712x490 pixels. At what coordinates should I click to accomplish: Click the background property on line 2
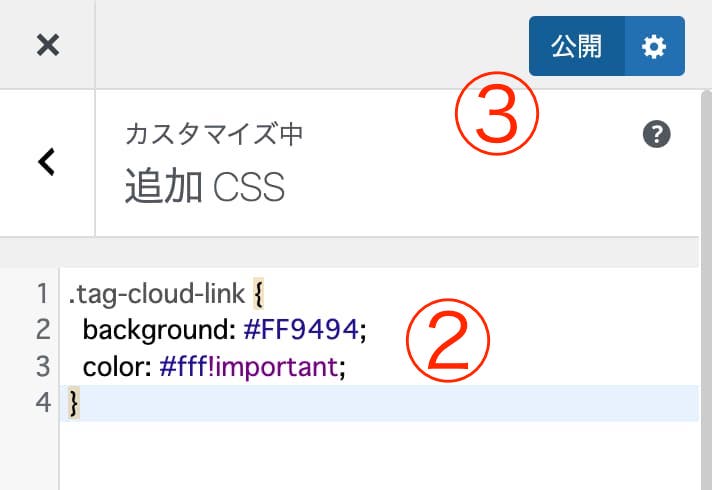coord(159,330)
